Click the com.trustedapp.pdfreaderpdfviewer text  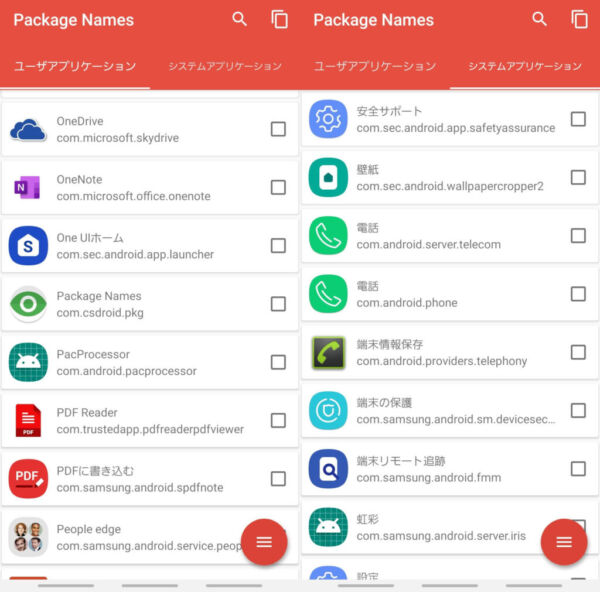coord(150,429)
